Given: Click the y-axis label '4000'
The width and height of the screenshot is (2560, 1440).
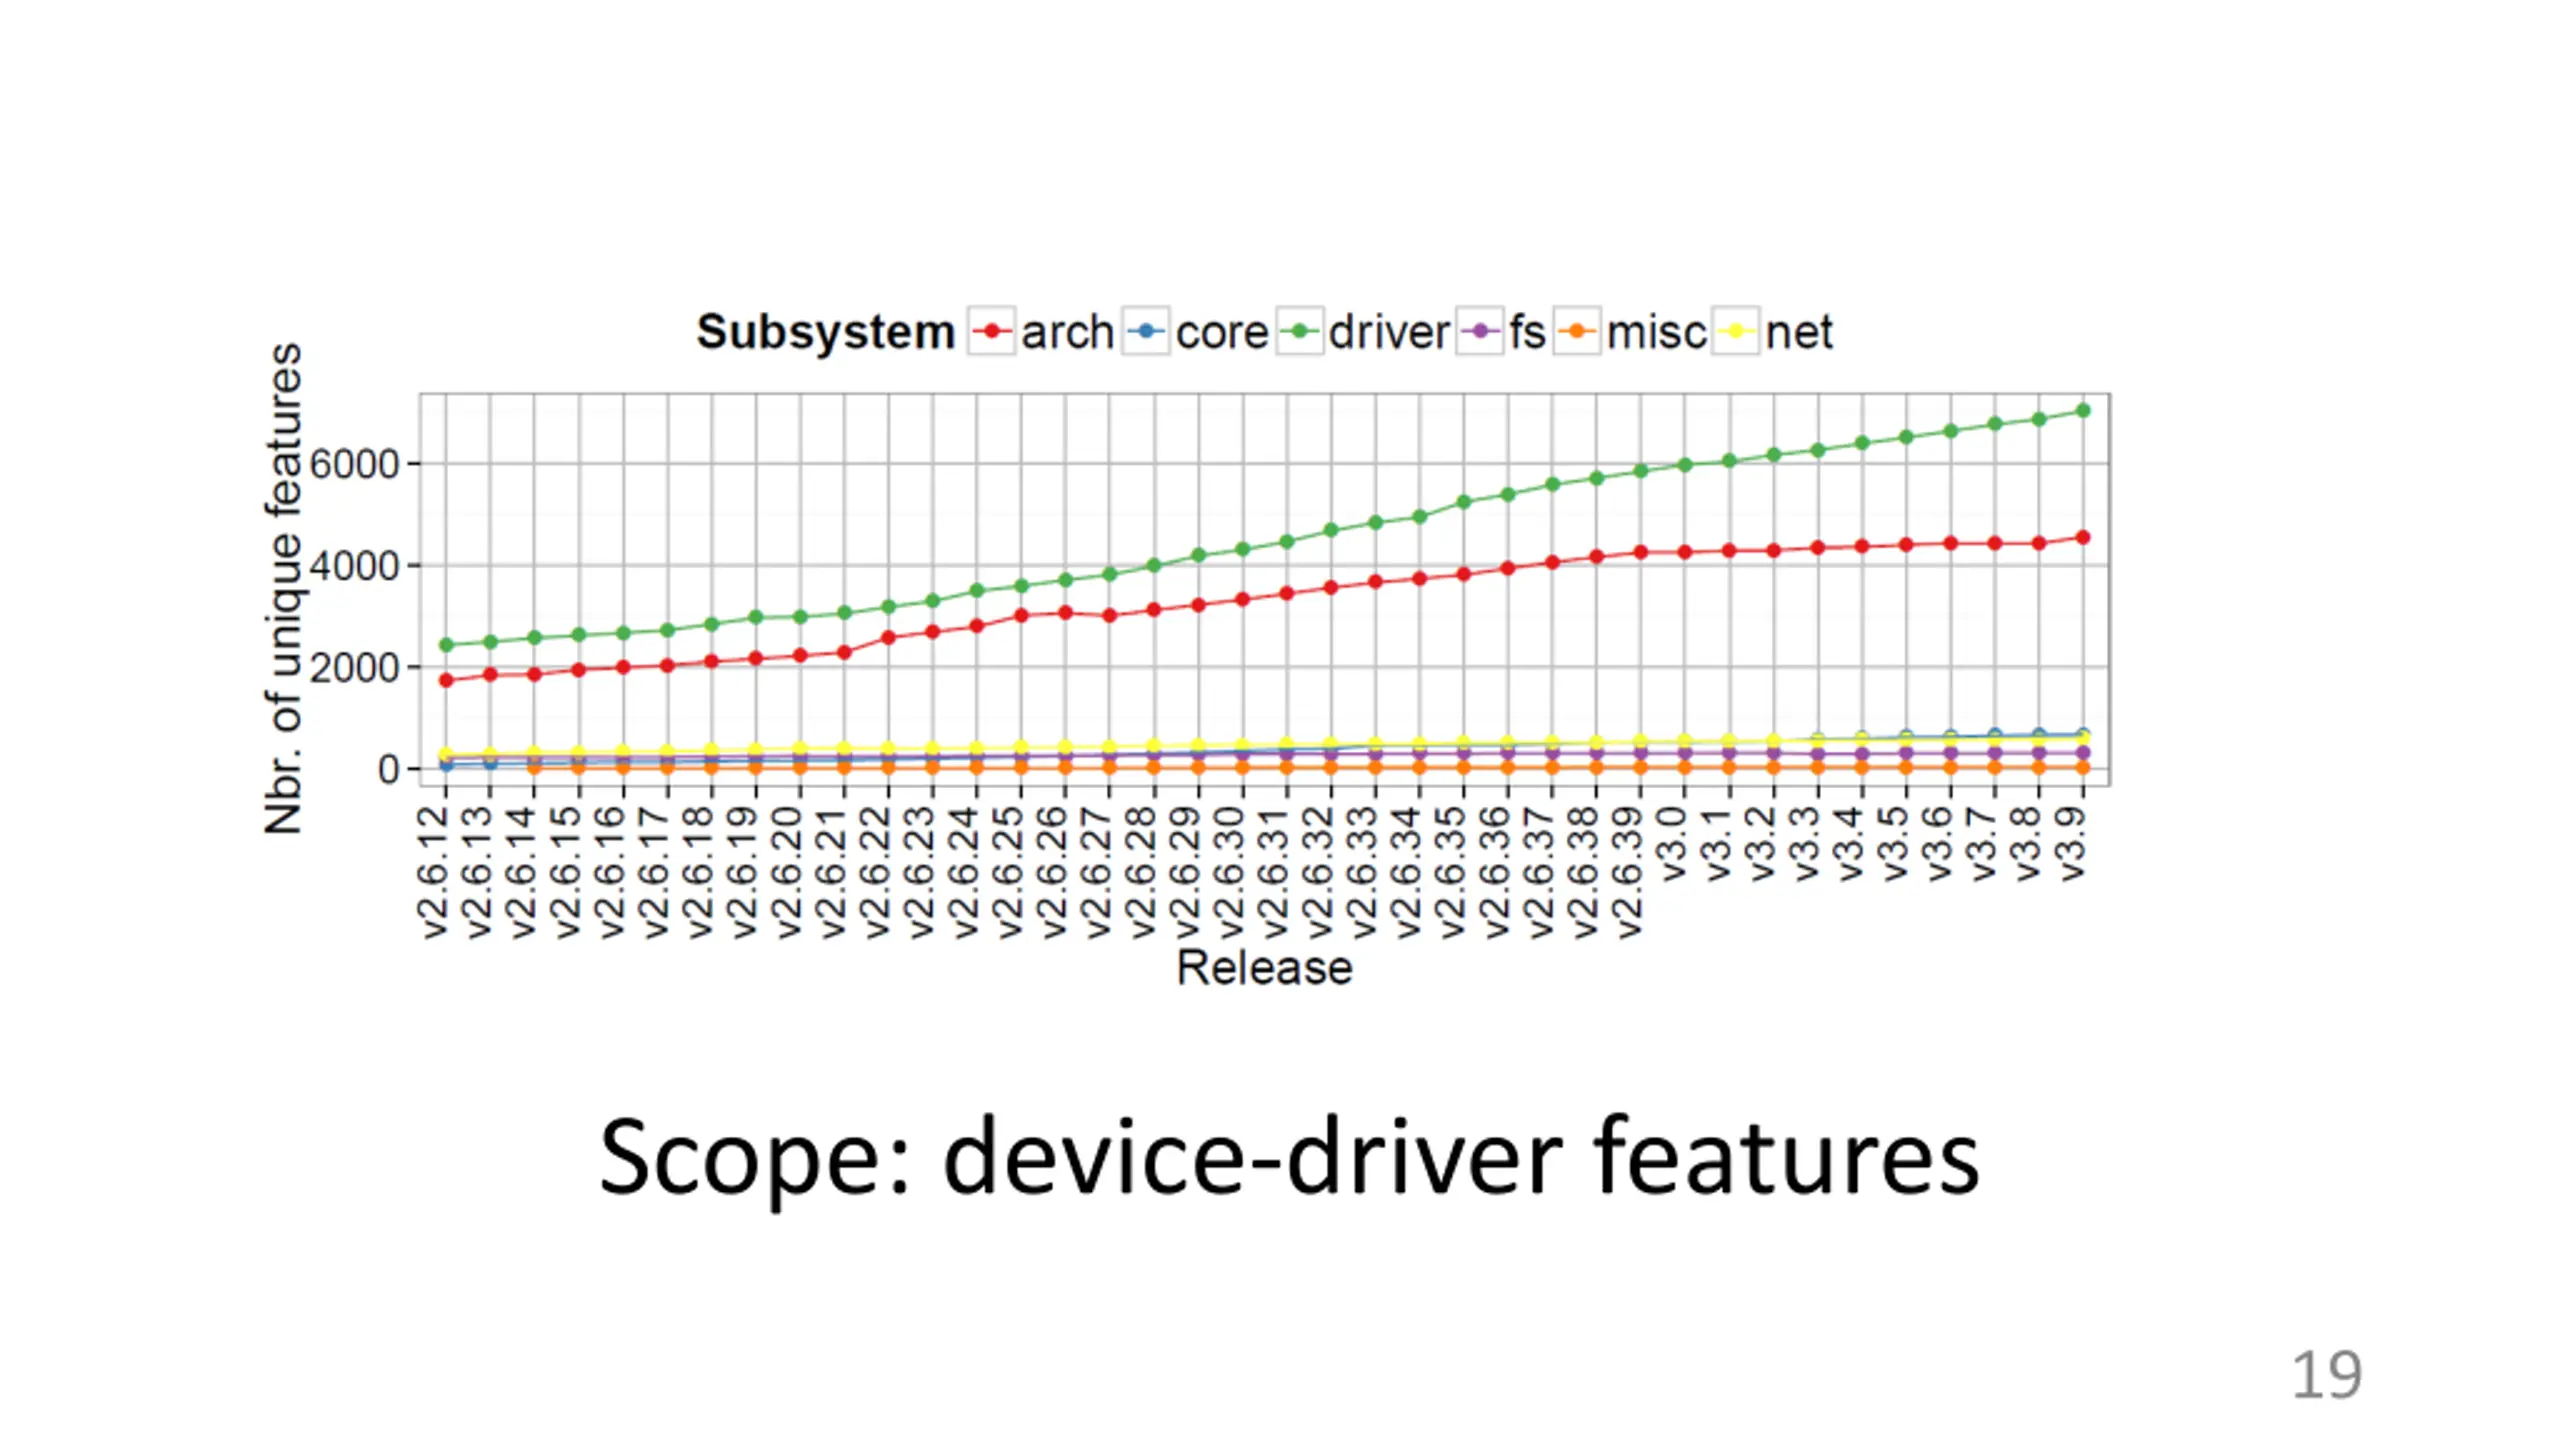Looking at the screenshot, I should (354, 567).
